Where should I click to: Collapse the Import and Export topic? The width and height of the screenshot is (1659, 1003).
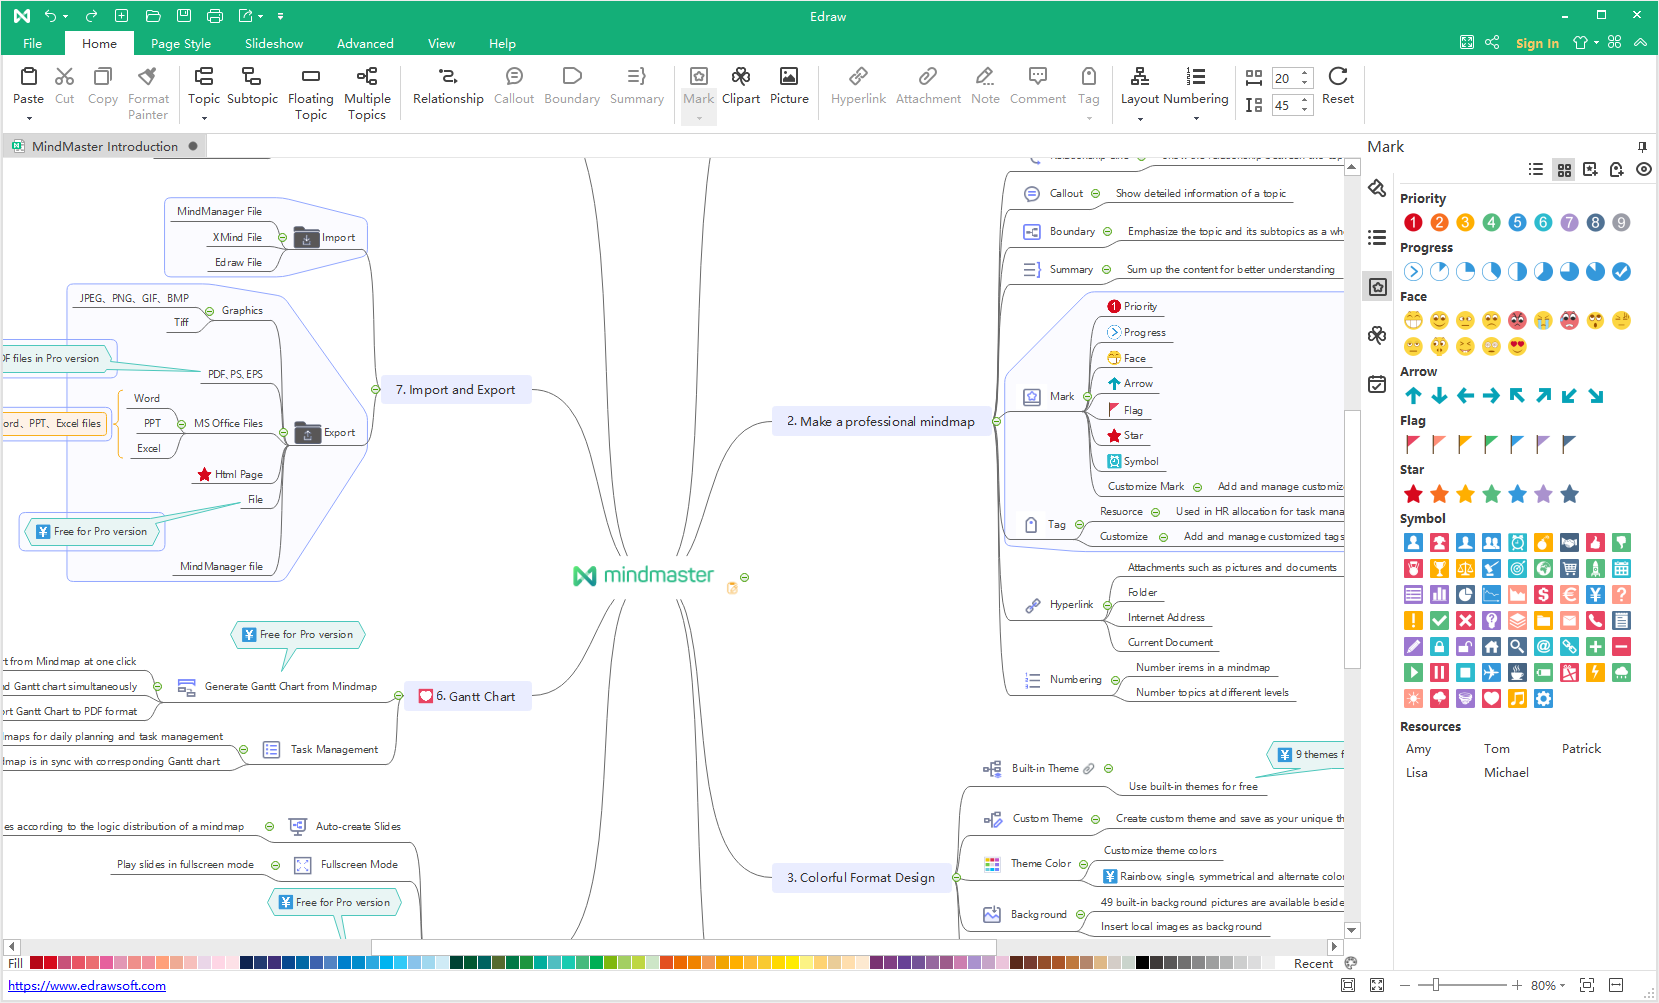click(x=375, y=390)
